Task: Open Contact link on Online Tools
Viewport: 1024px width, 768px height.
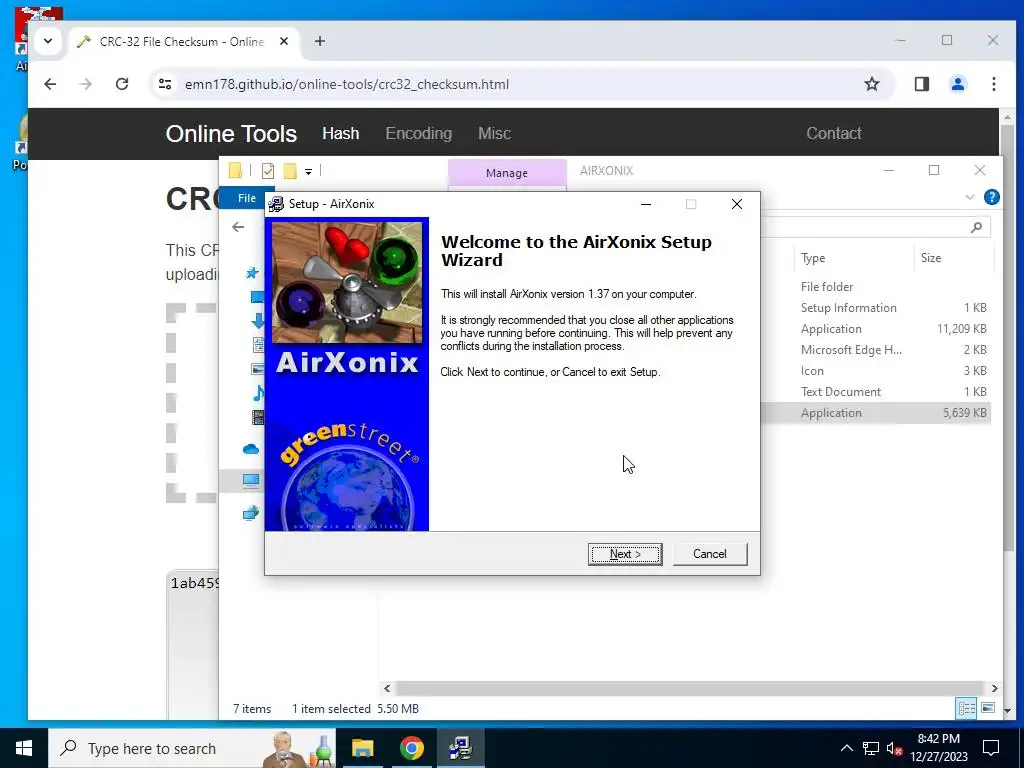Action: (x=833, y=133)
